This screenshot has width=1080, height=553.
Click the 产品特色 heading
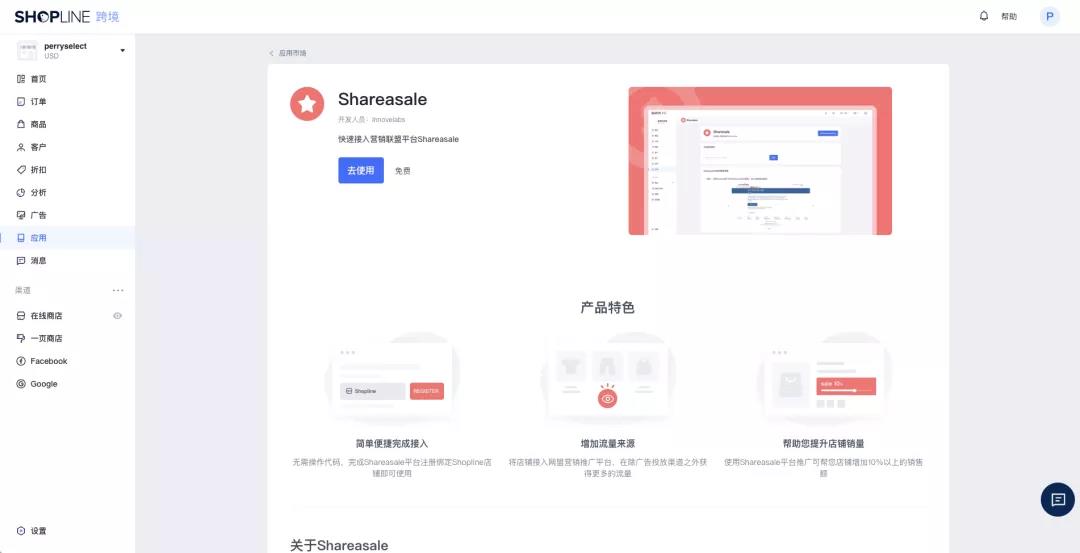[608, 308]
